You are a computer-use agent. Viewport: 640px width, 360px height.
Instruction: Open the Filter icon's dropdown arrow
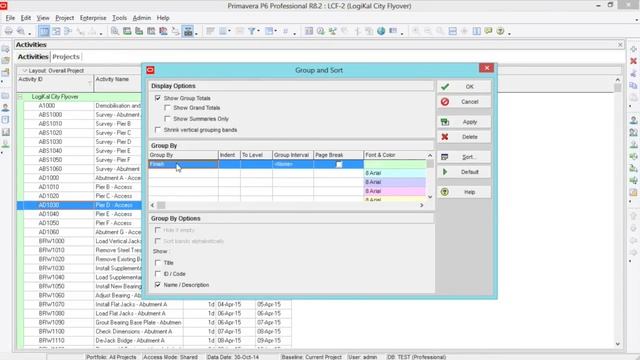click(258, 31)
